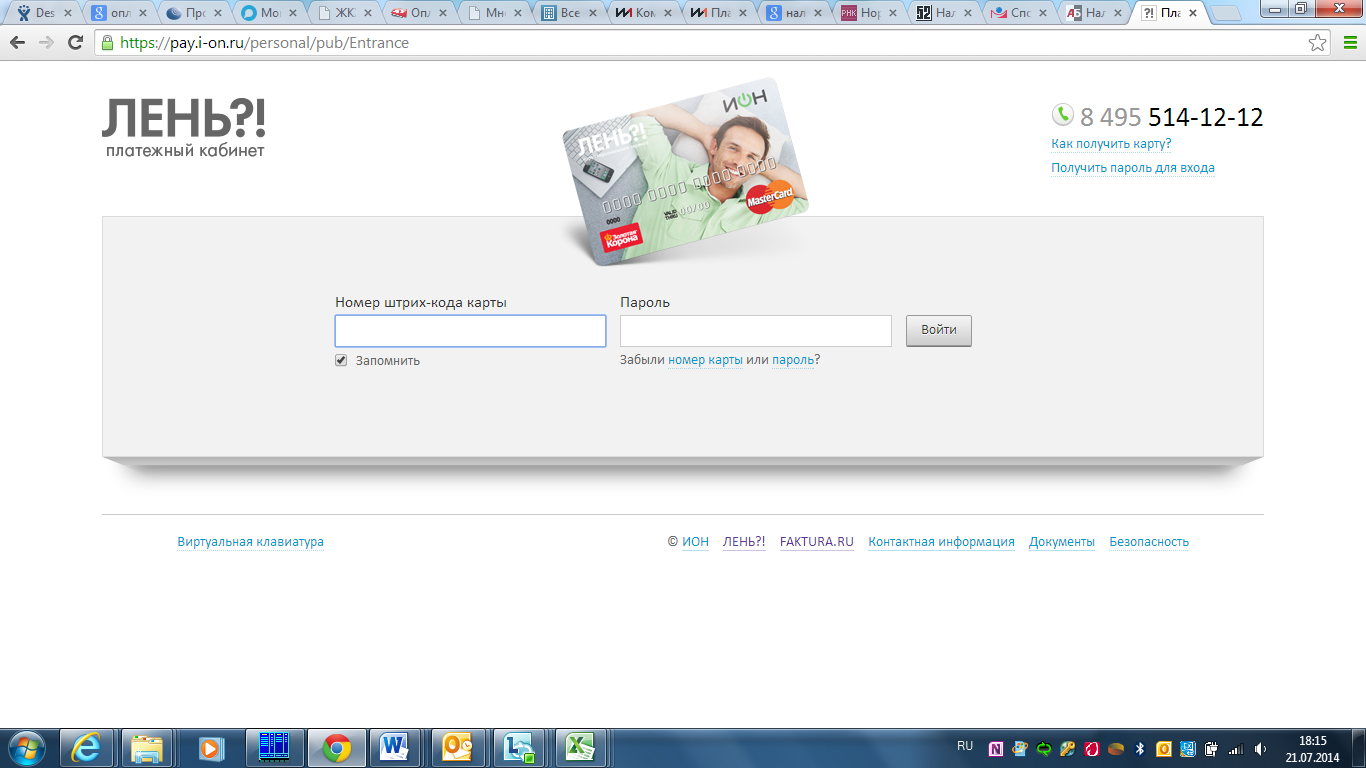1366x768 pixels.
Task: Click the 8 495 514-12-12 phone number
Action: pos(1171,117)
